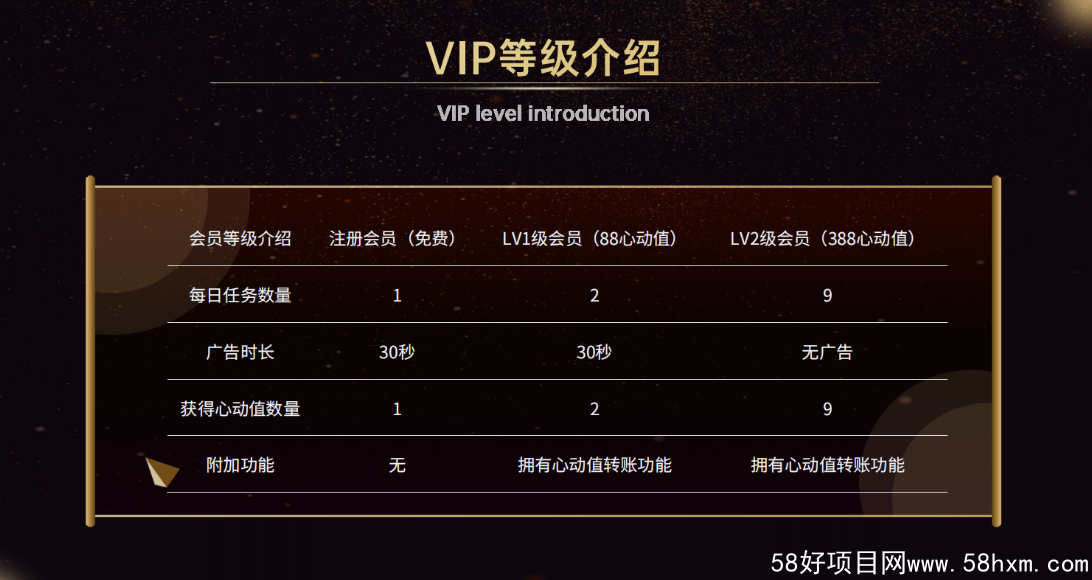The image size is (1092, 580).
Task: Click the left golden scroll handle
Action: [90, 351]
